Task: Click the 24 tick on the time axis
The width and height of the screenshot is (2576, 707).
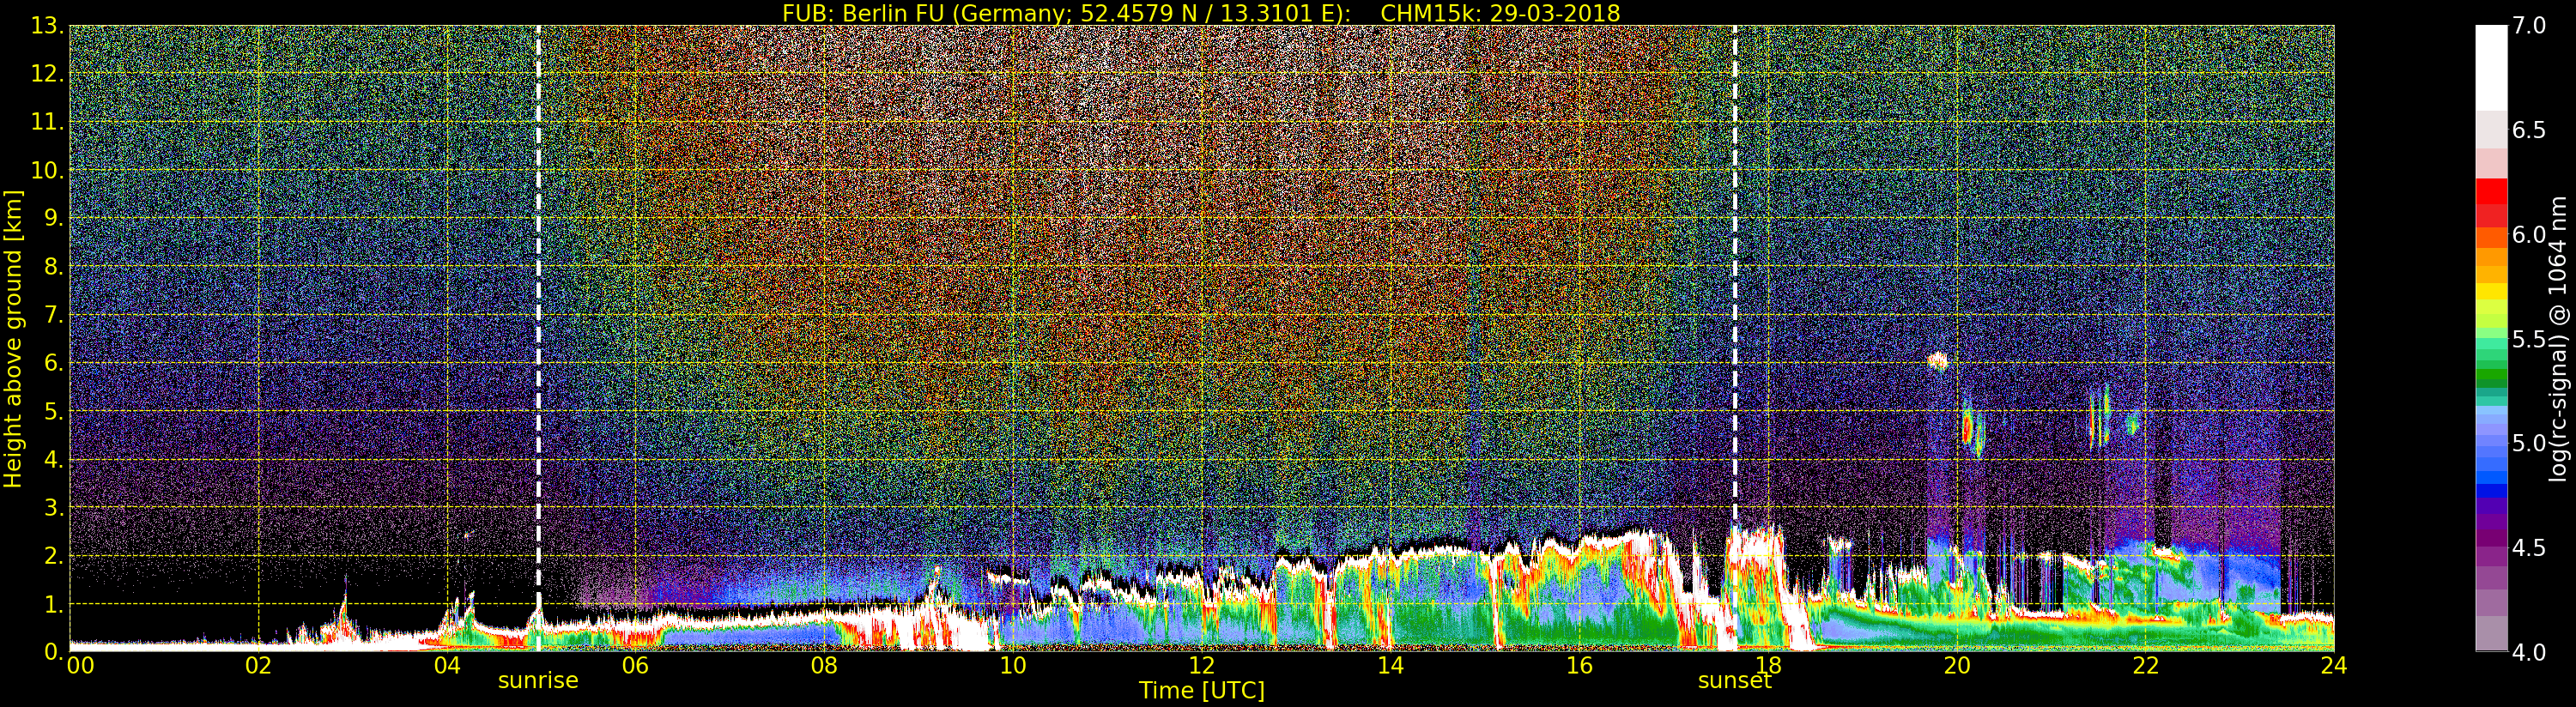Action: [x=2333, y=666]
